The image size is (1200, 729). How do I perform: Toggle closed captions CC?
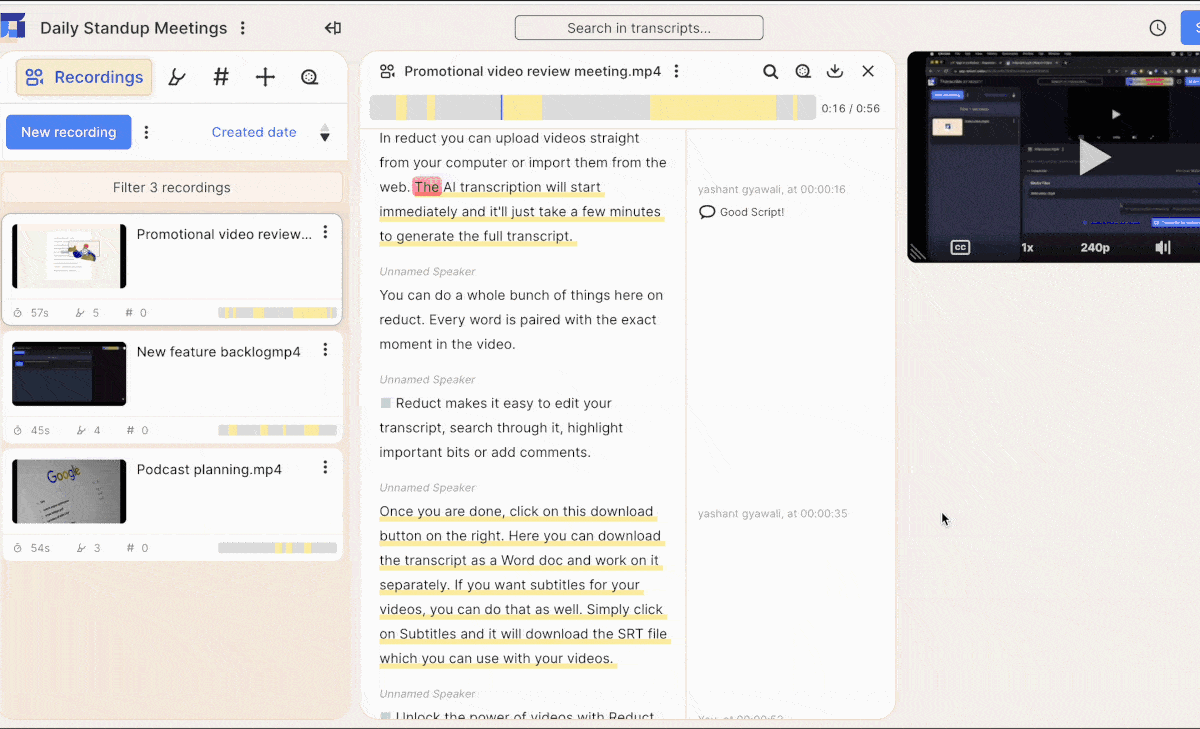(x=960, y=247)
